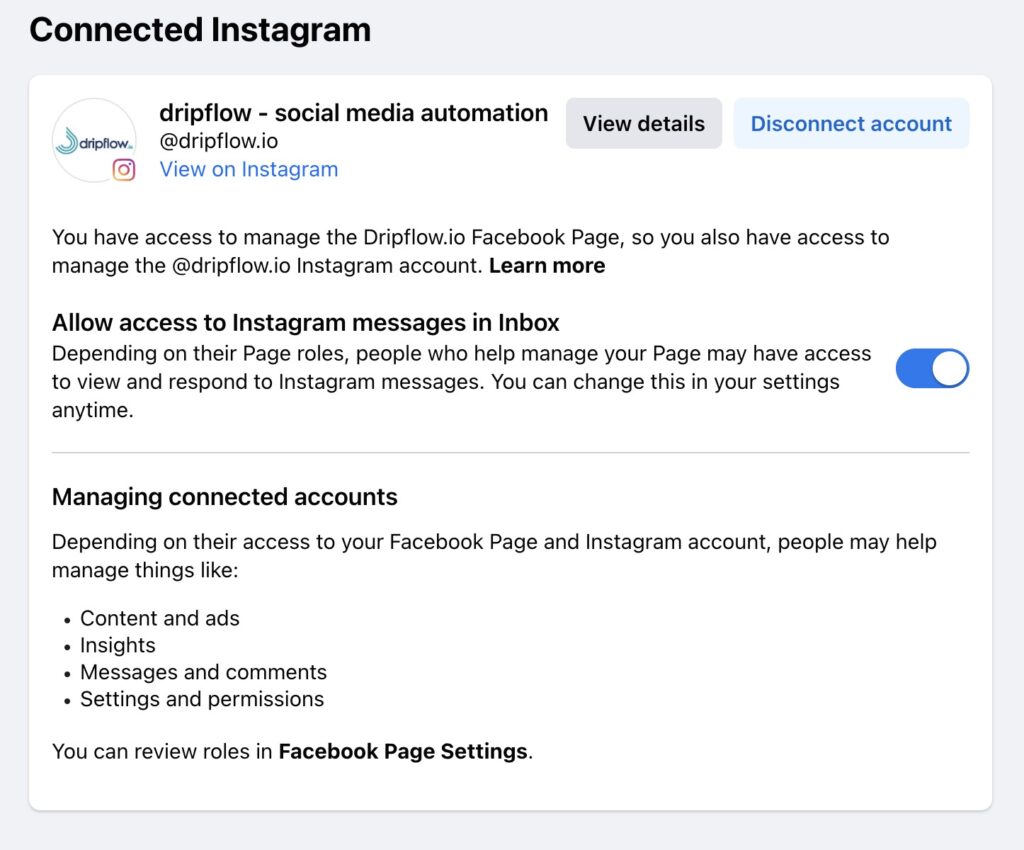Click the Messages and comments bullet item

click(203, 672)
